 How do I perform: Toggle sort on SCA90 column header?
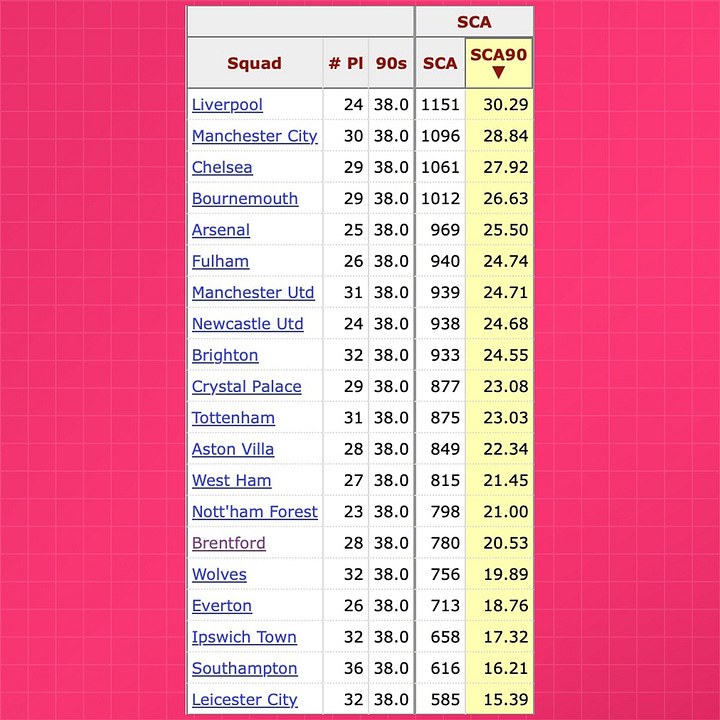(499, 63)
